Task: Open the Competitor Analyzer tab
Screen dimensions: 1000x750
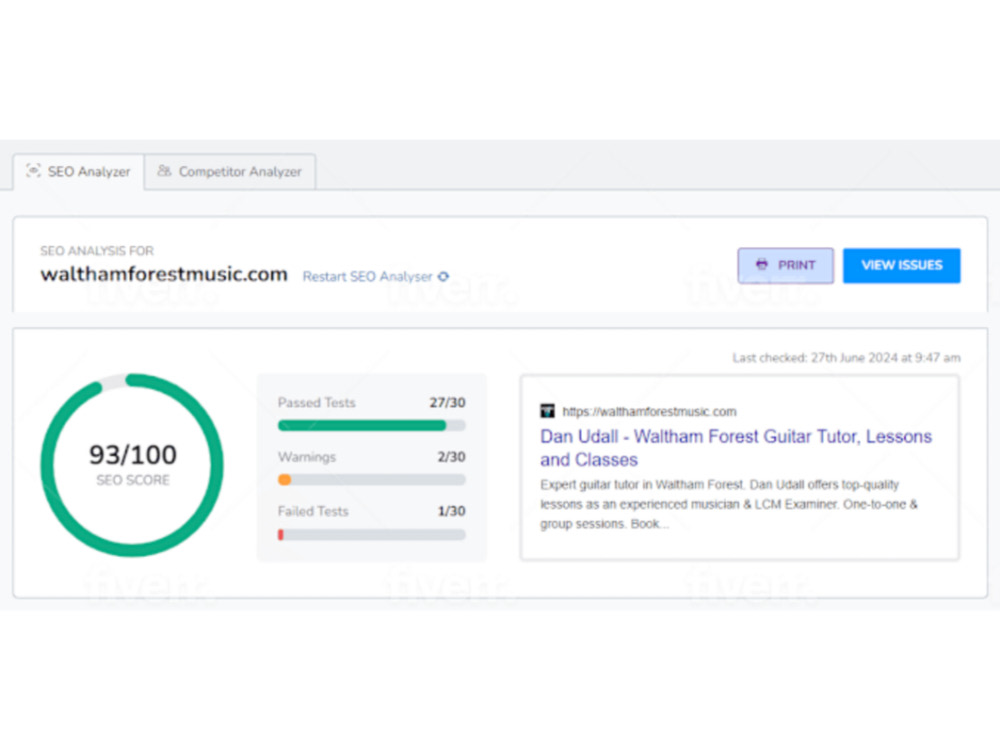Action: (230, 172)
